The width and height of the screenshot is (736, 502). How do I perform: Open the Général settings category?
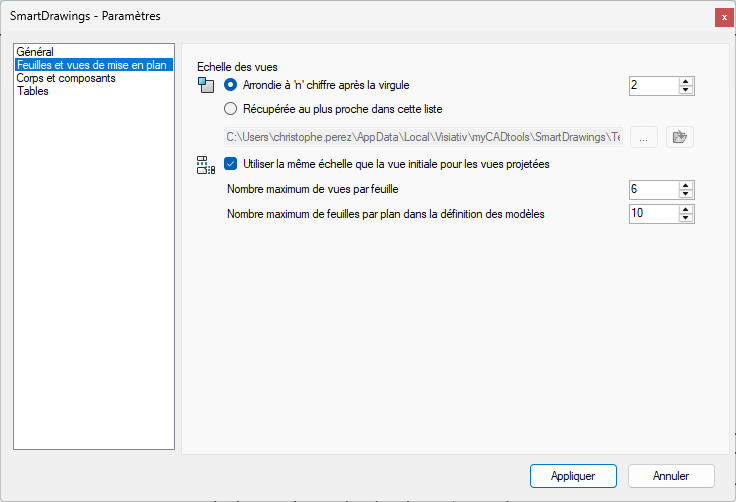35,51
